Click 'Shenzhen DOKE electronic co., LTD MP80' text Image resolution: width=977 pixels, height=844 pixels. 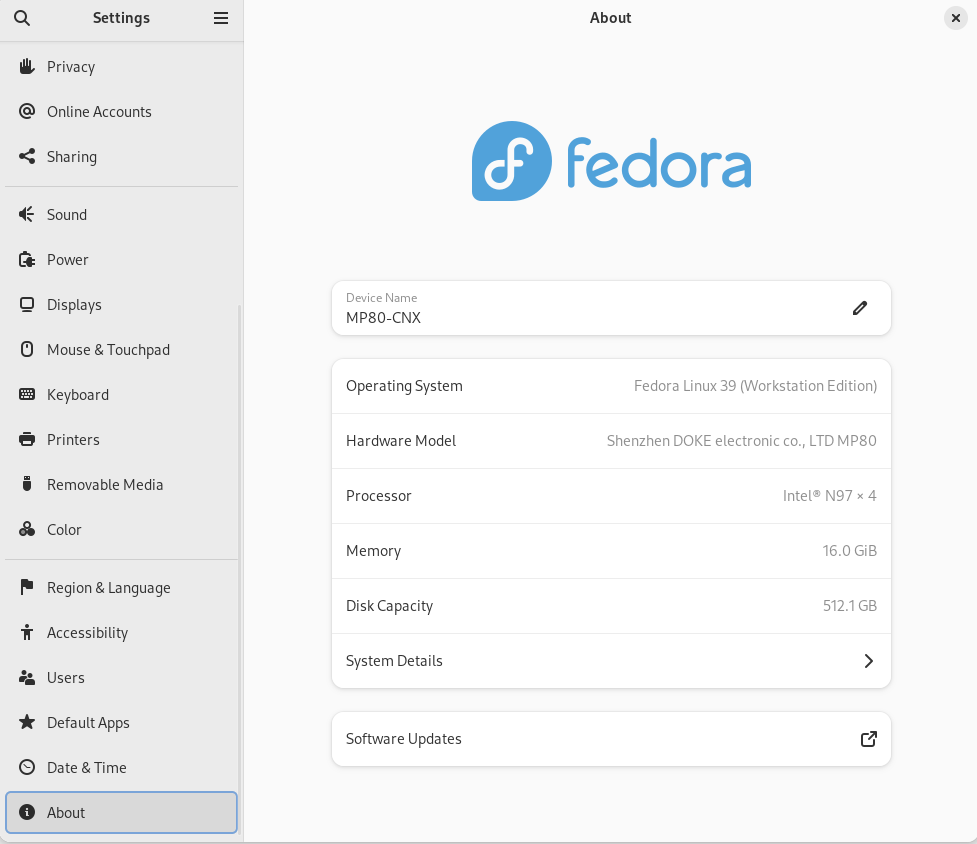[741, 441]
